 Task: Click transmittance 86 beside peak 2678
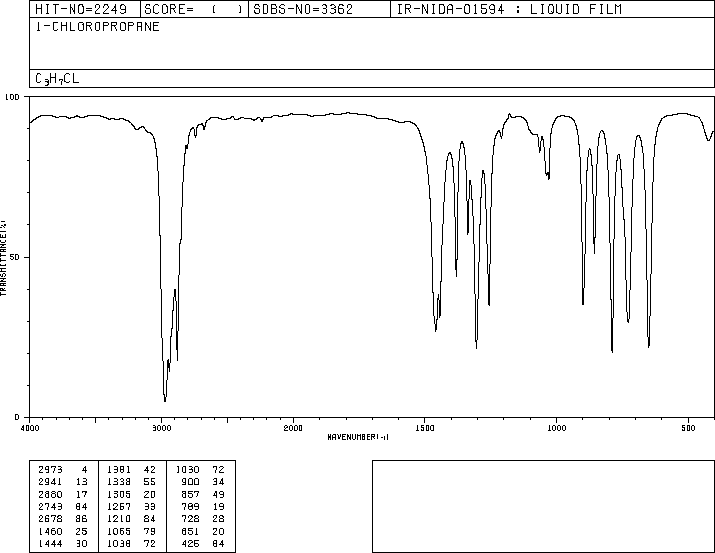82,519
